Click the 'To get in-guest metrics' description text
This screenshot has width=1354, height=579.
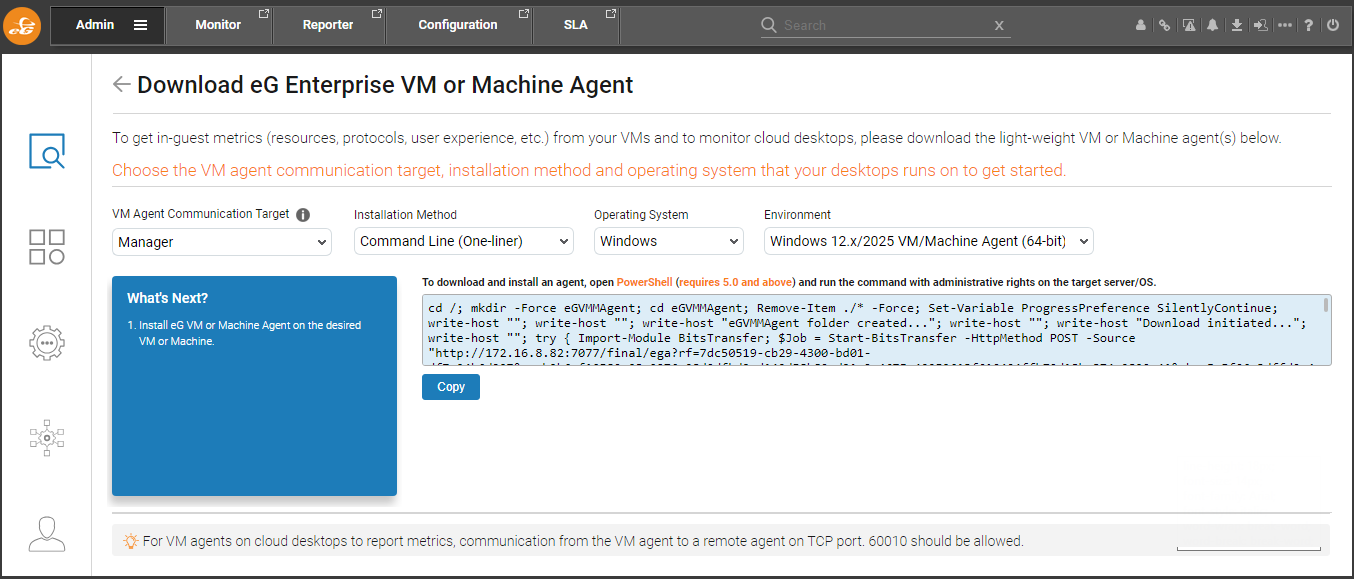(696, 138)
